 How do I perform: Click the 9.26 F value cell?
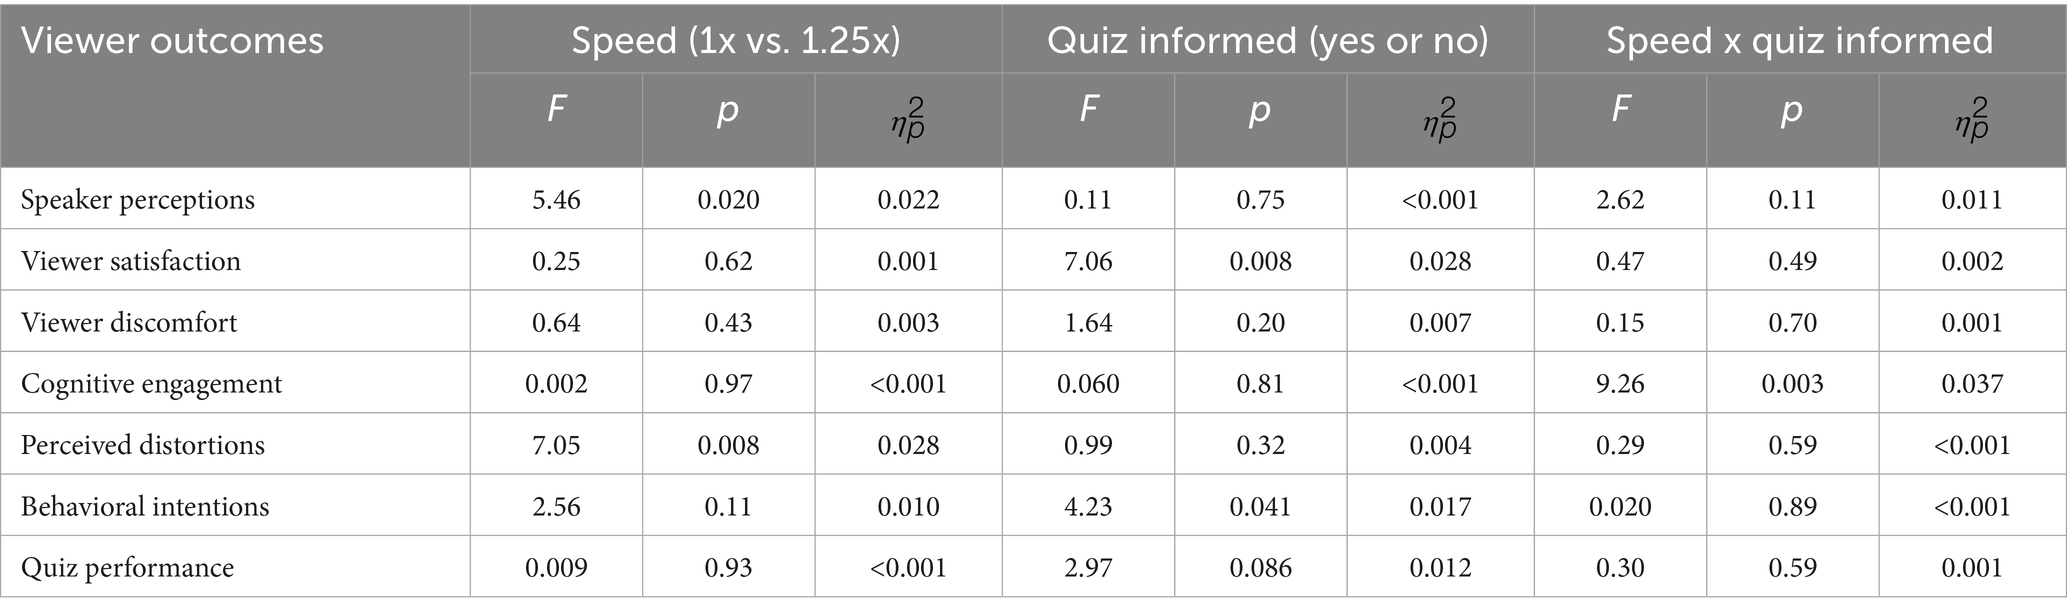pos(1620,384)
